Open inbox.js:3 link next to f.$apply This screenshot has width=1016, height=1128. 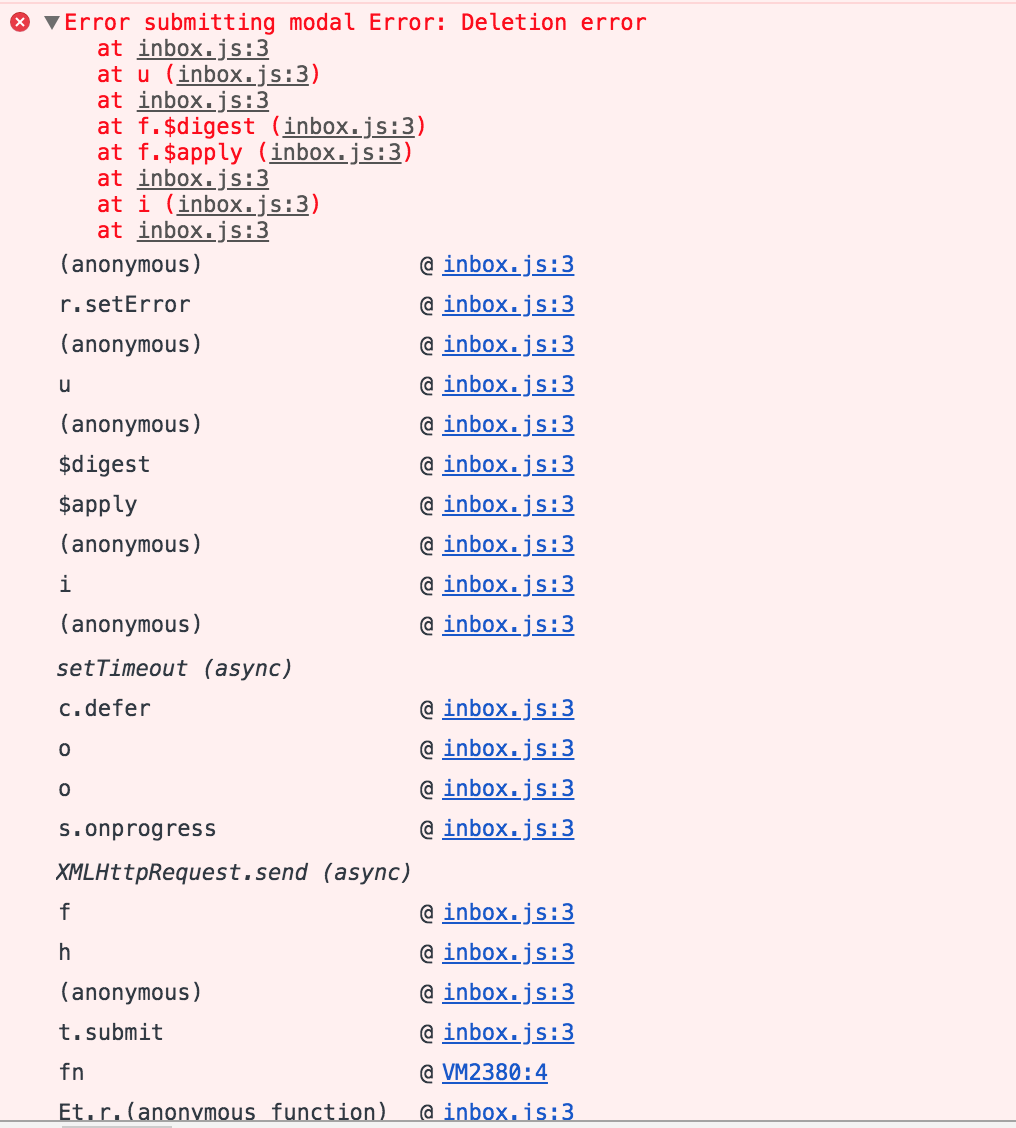(x=336, y=153)
